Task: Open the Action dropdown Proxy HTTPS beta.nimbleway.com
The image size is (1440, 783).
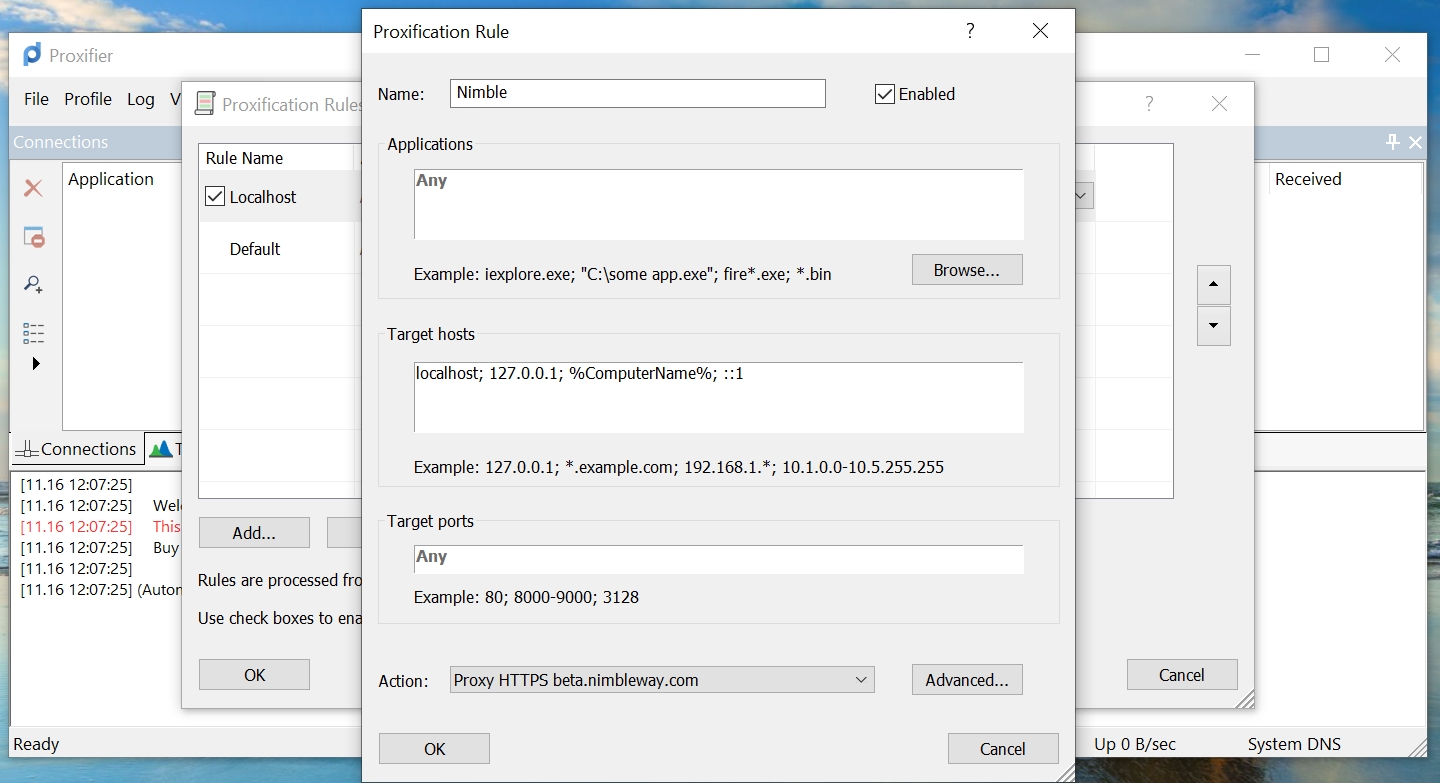Action: coord(662,680)
